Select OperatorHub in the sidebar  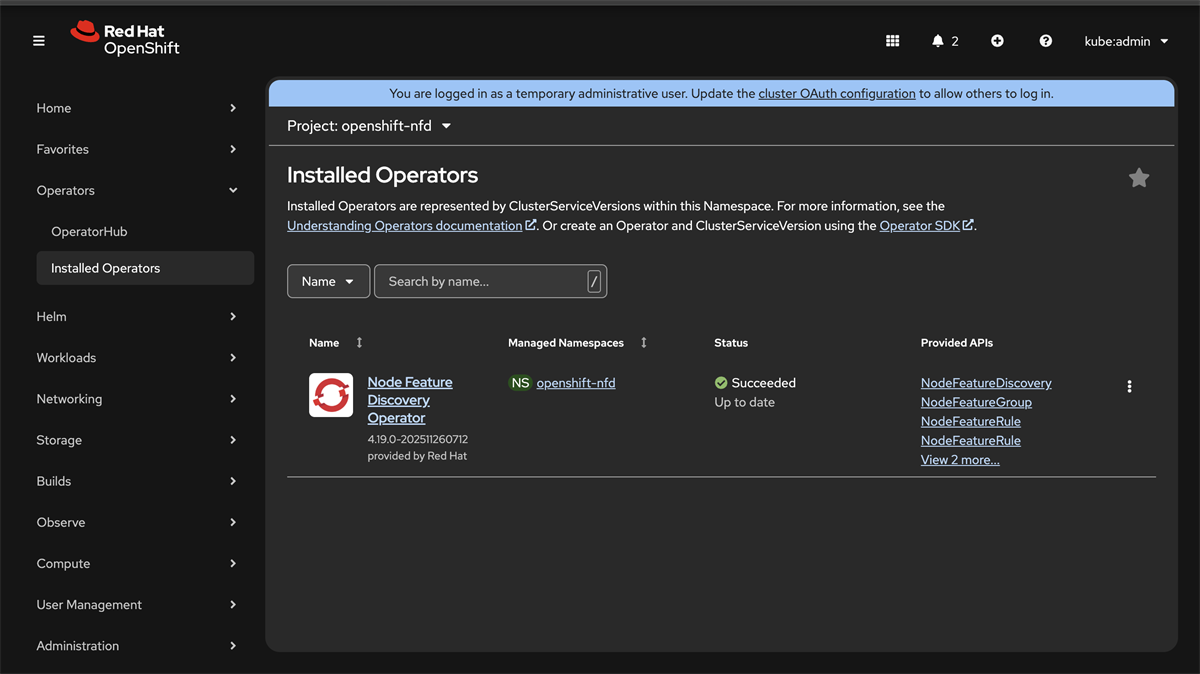pos(89,231)
